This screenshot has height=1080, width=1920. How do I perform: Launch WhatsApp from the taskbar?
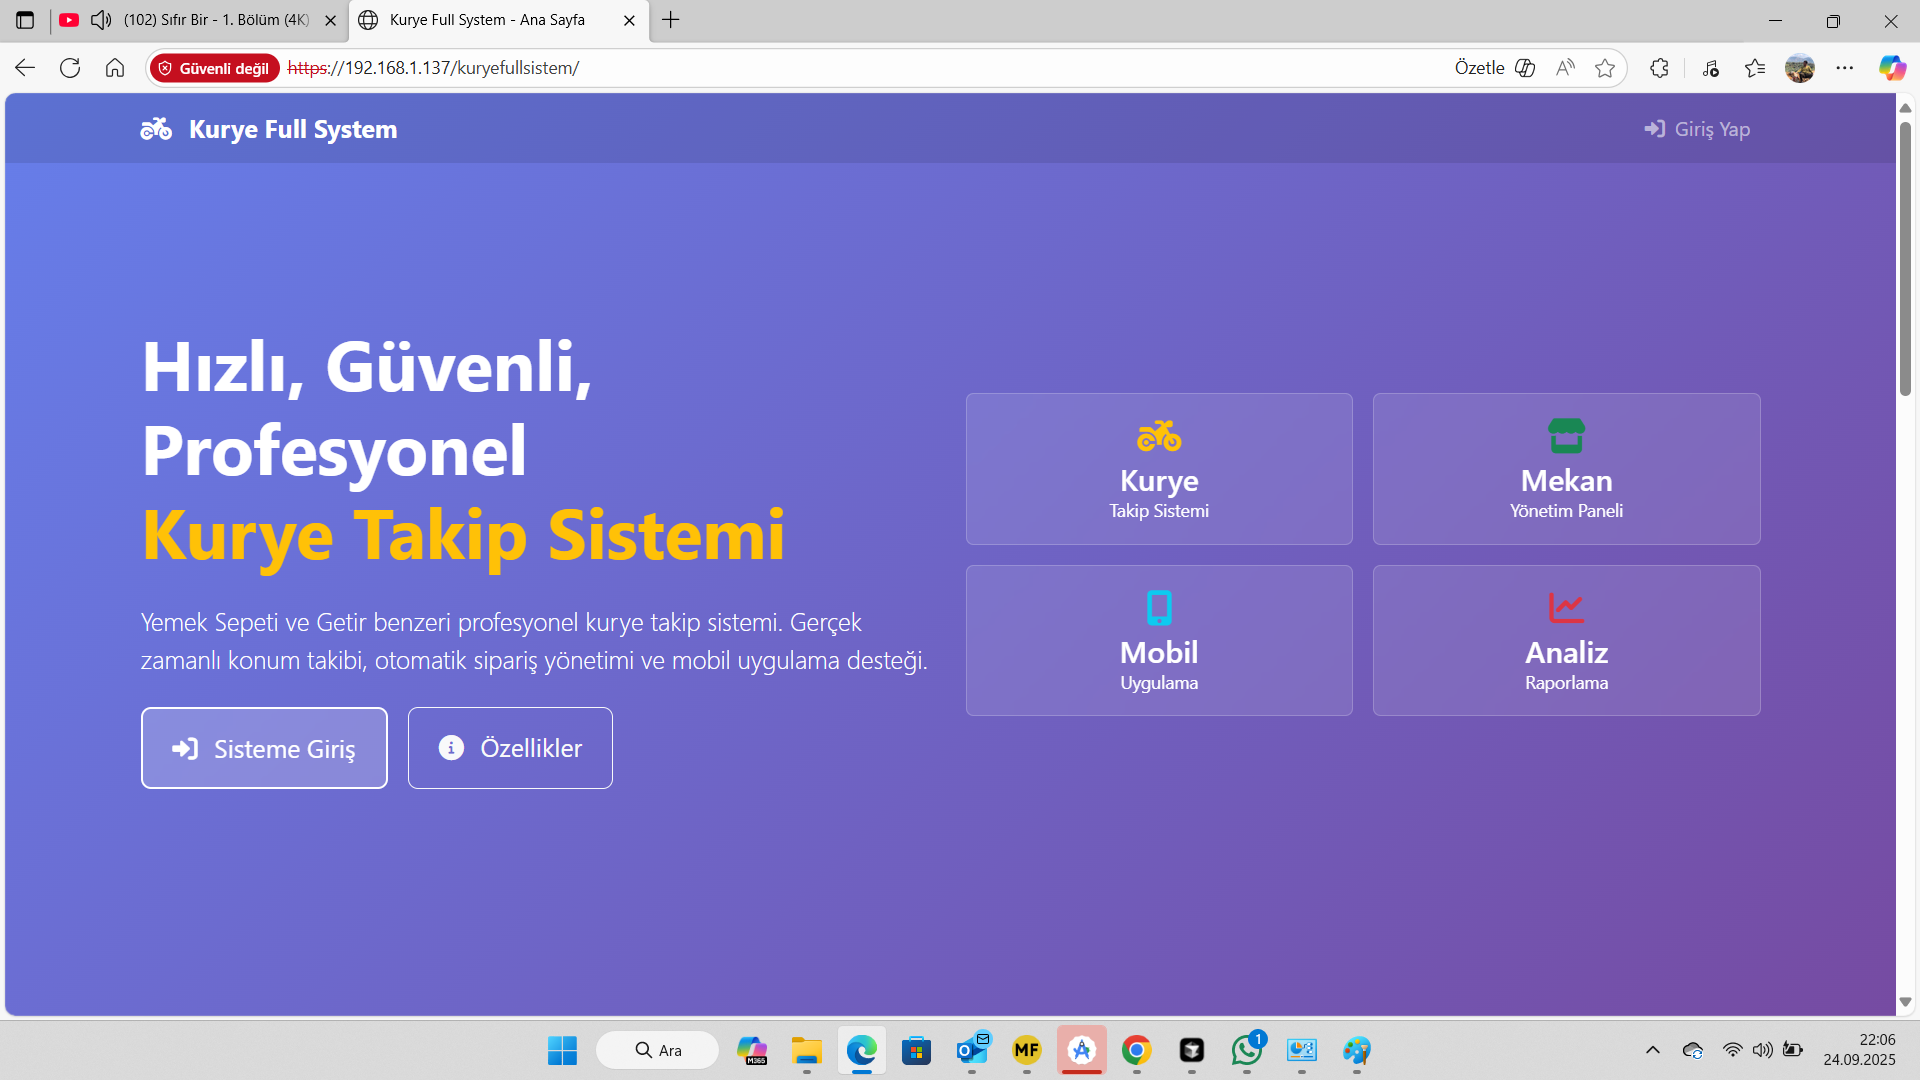1247,1051
